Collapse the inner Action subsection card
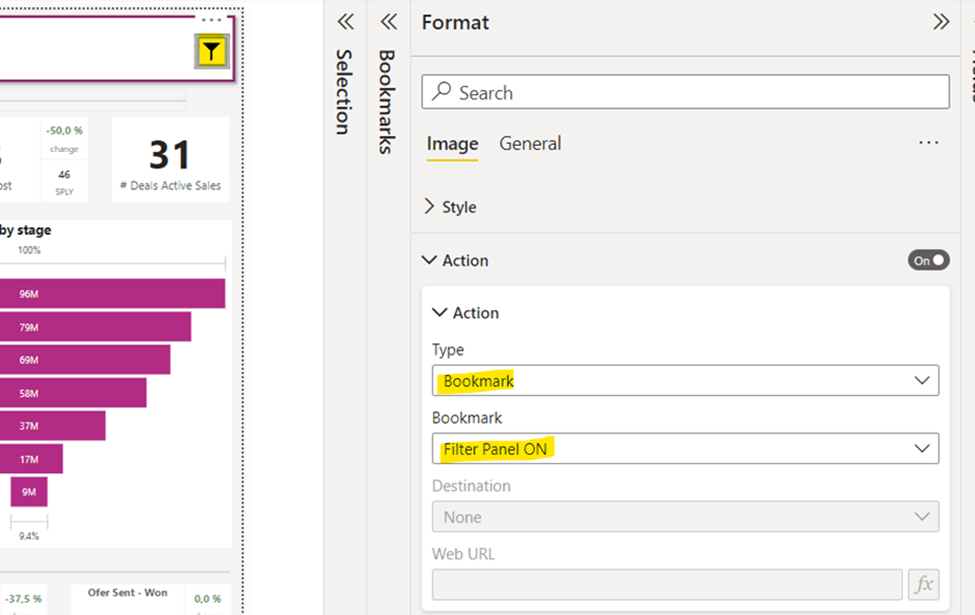 [x=465, y=313]
